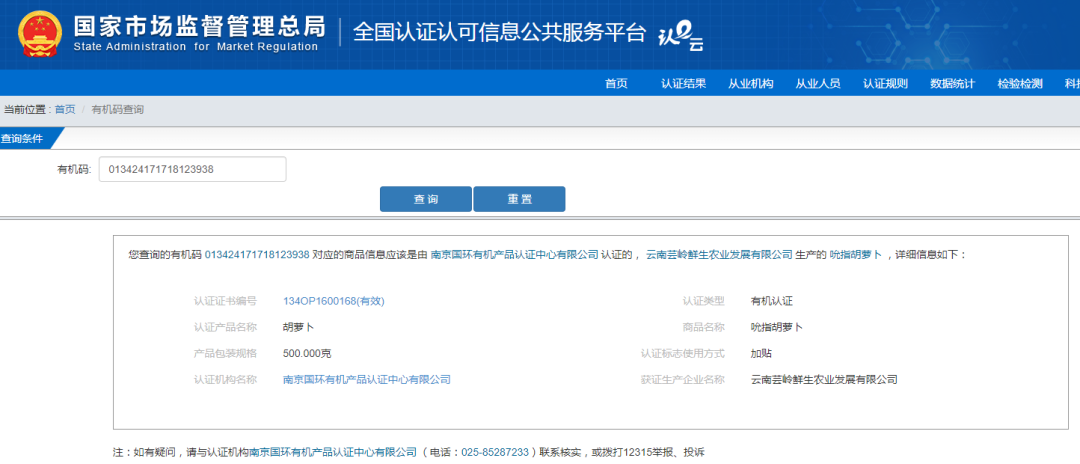This screenshot has width=1080, height=464.
Task: Click 加贴 label usage value
Action: (x=761, y=353)
